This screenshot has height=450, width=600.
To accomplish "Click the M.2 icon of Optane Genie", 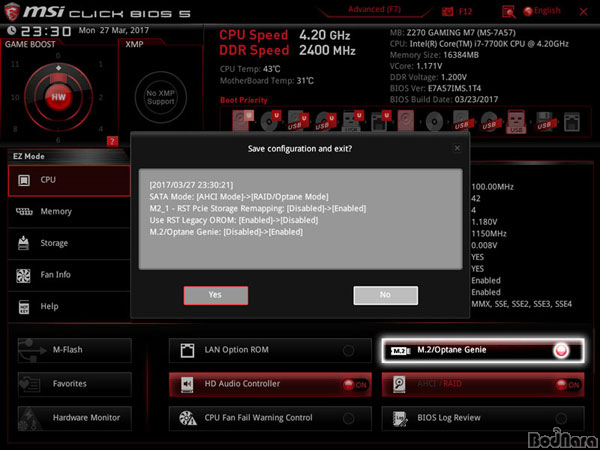I will 401,351.
